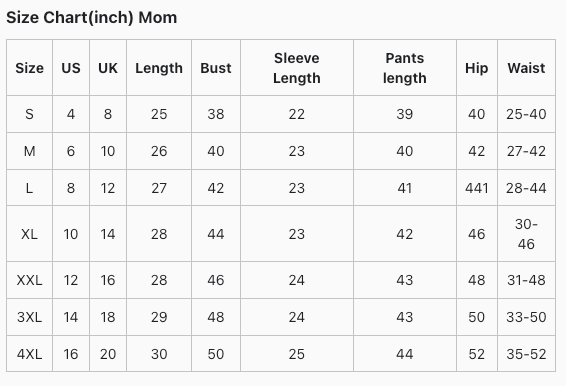Image resolution: width=566 pixels, height=386 pixels.
Task: Select the 3XL size cell
Action: tap(30, 317)
